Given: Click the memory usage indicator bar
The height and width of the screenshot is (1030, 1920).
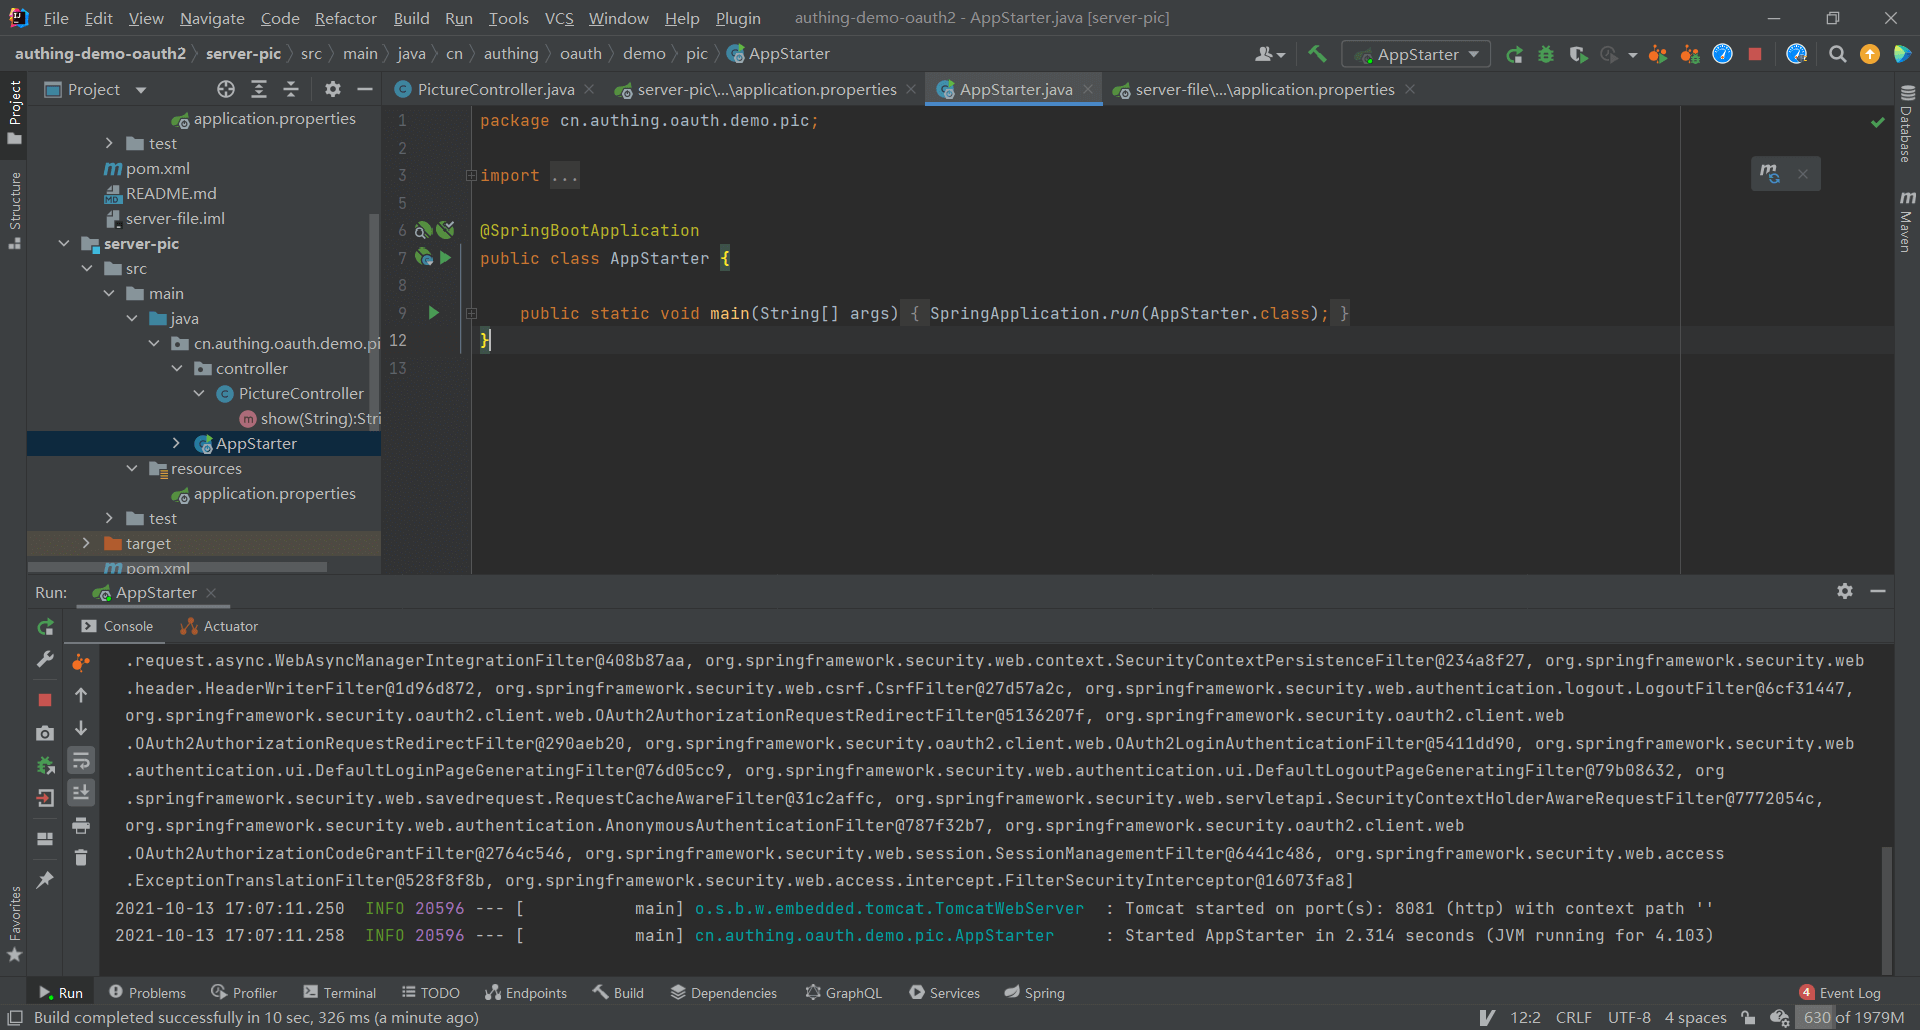Looking at the screenshot, I should pyautogui.click(x=1852, y=1017).
